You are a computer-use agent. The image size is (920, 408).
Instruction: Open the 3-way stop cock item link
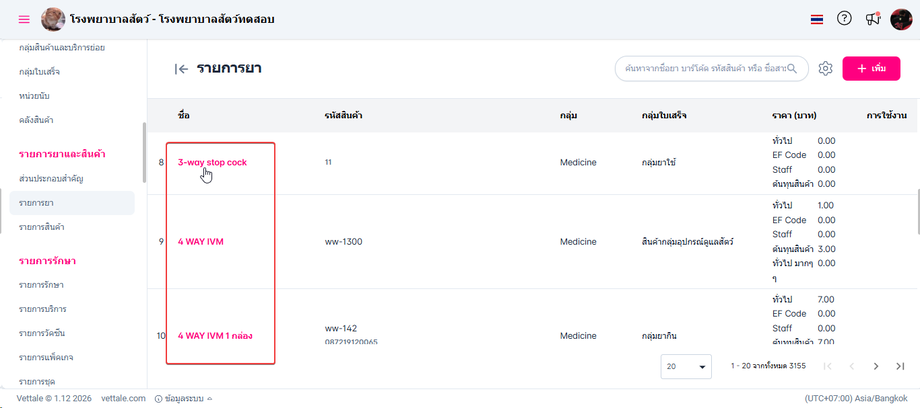point(212,161)
